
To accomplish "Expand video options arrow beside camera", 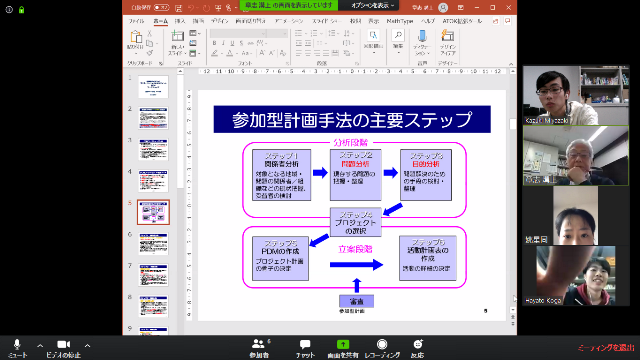I will click(x=87, y=346).
